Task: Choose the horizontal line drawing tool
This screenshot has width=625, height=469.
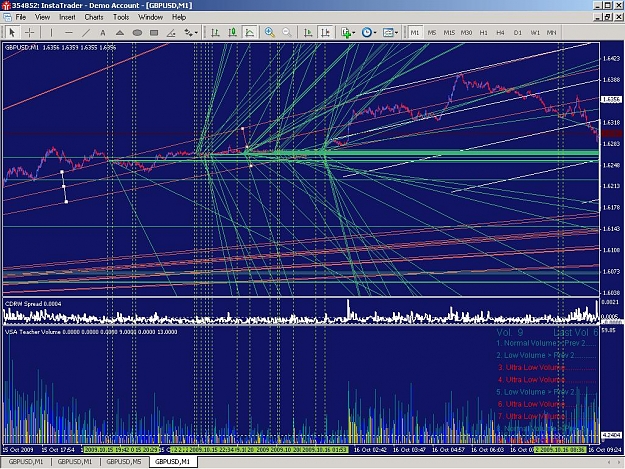Action: click(69, 33)
